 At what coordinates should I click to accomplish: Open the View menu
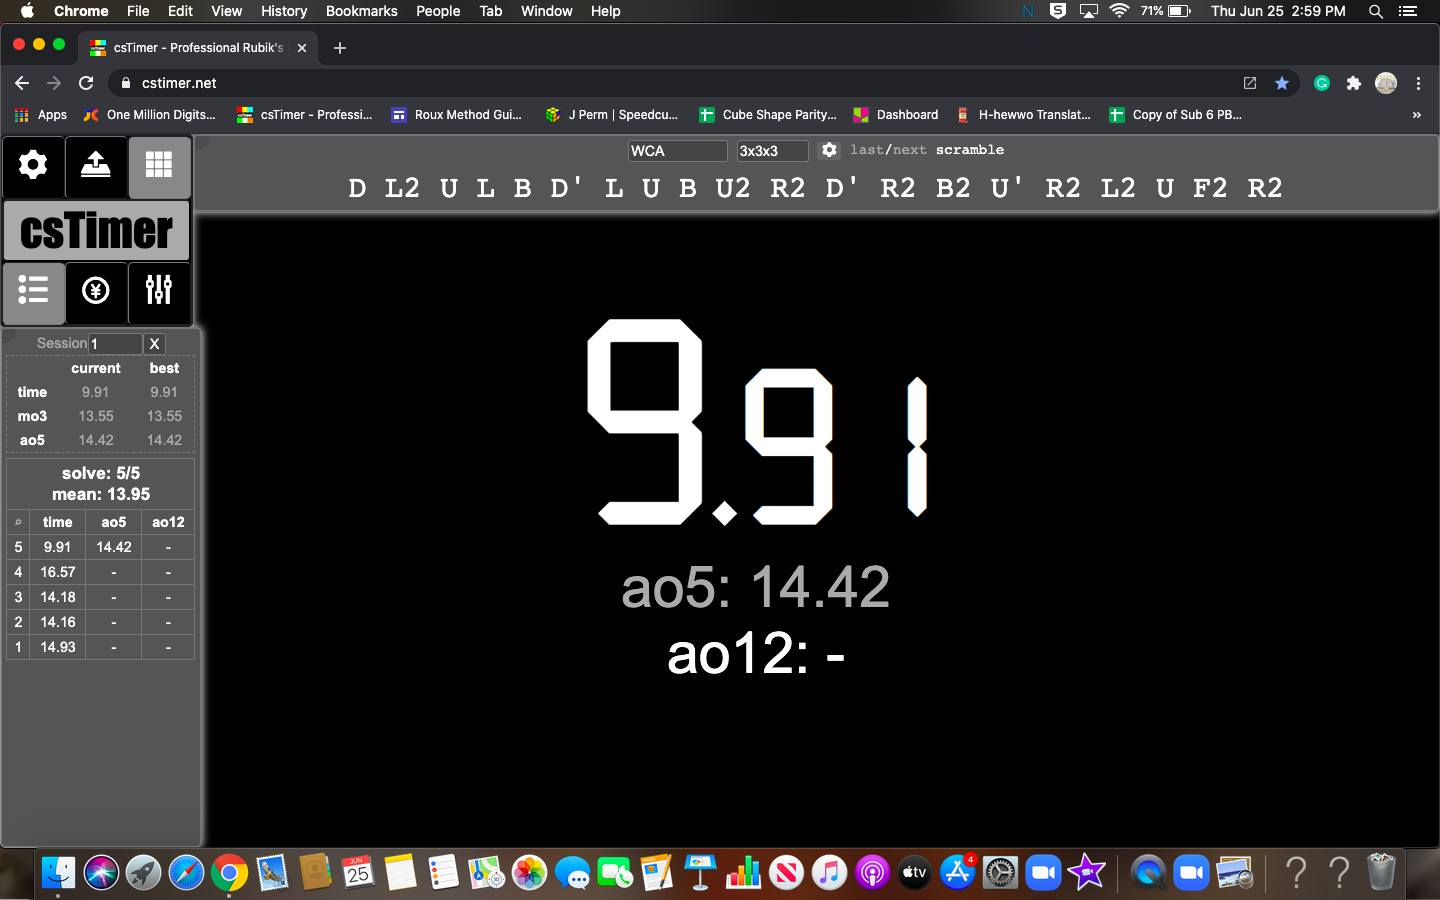[226, 11]
